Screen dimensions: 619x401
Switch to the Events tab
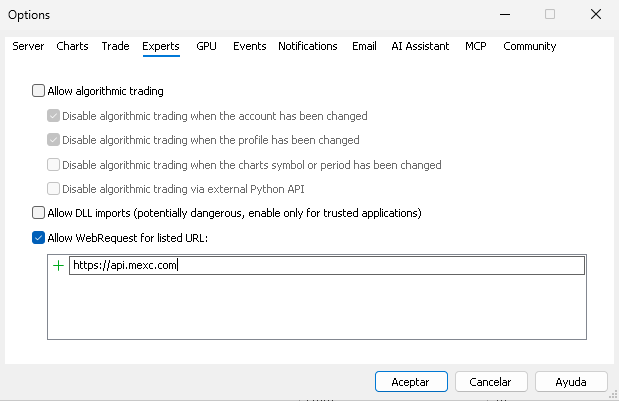(249, 46)
